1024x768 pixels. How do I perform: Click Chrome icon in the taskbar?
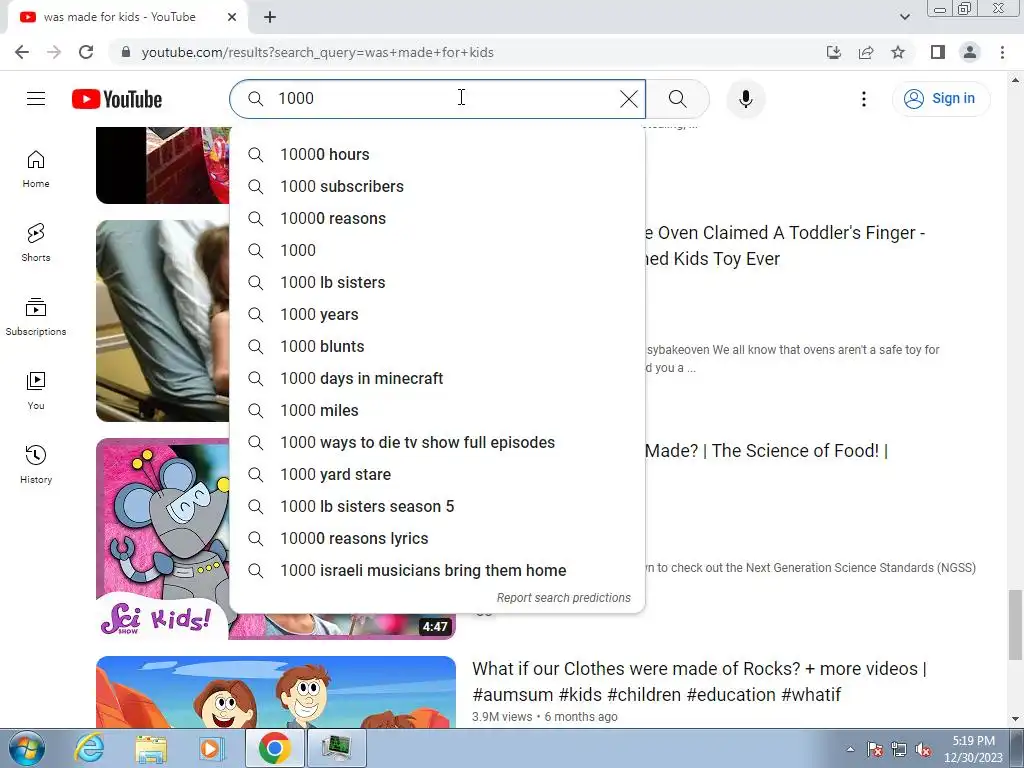click(x=274, y=748)
